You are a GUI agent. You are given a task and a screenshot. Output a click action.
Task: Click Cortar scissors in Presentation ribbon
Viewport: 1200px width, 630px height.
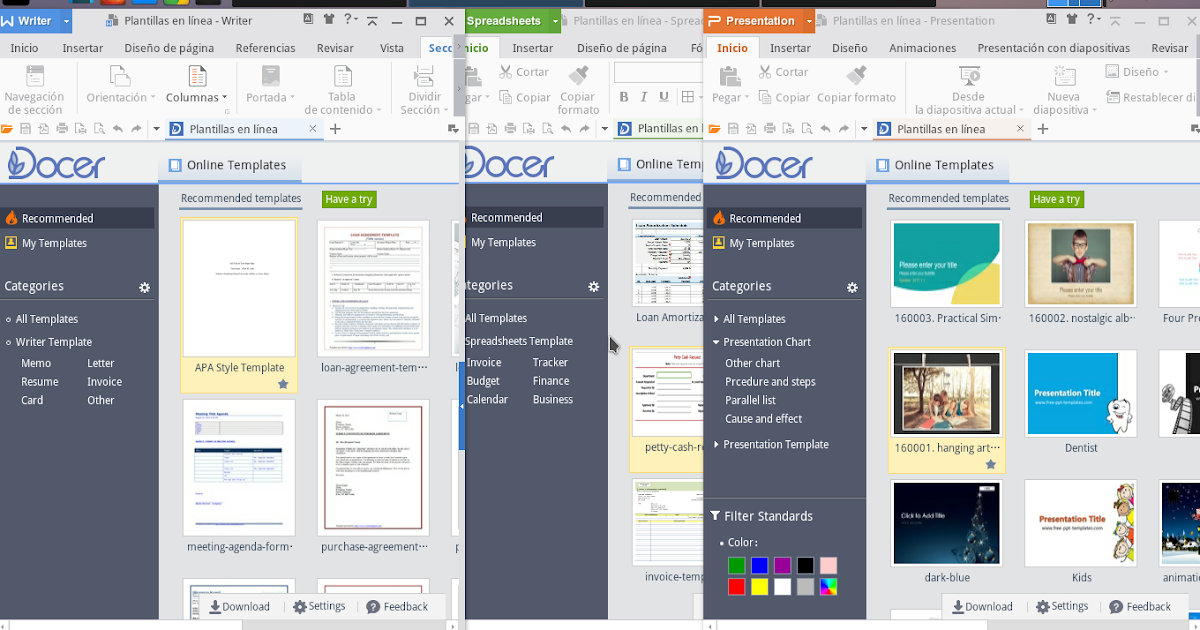click(766, 72)
